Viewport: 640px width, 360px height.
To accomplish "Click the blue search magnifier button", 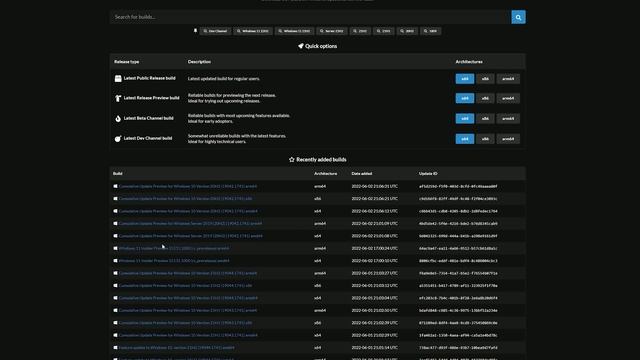I will pos(518,17).
